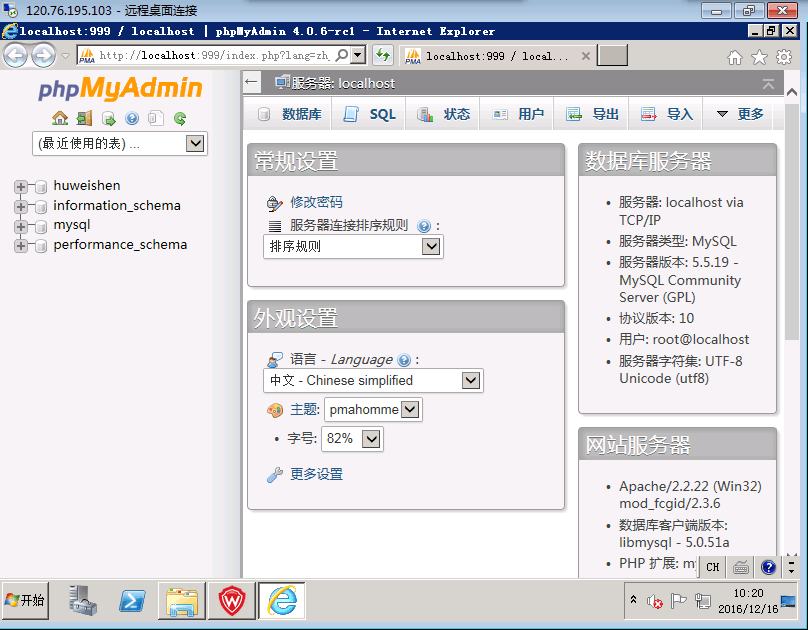Click the CH input language indicator
The width and height of the screenshot is (808, 630).
coord(713,567)
